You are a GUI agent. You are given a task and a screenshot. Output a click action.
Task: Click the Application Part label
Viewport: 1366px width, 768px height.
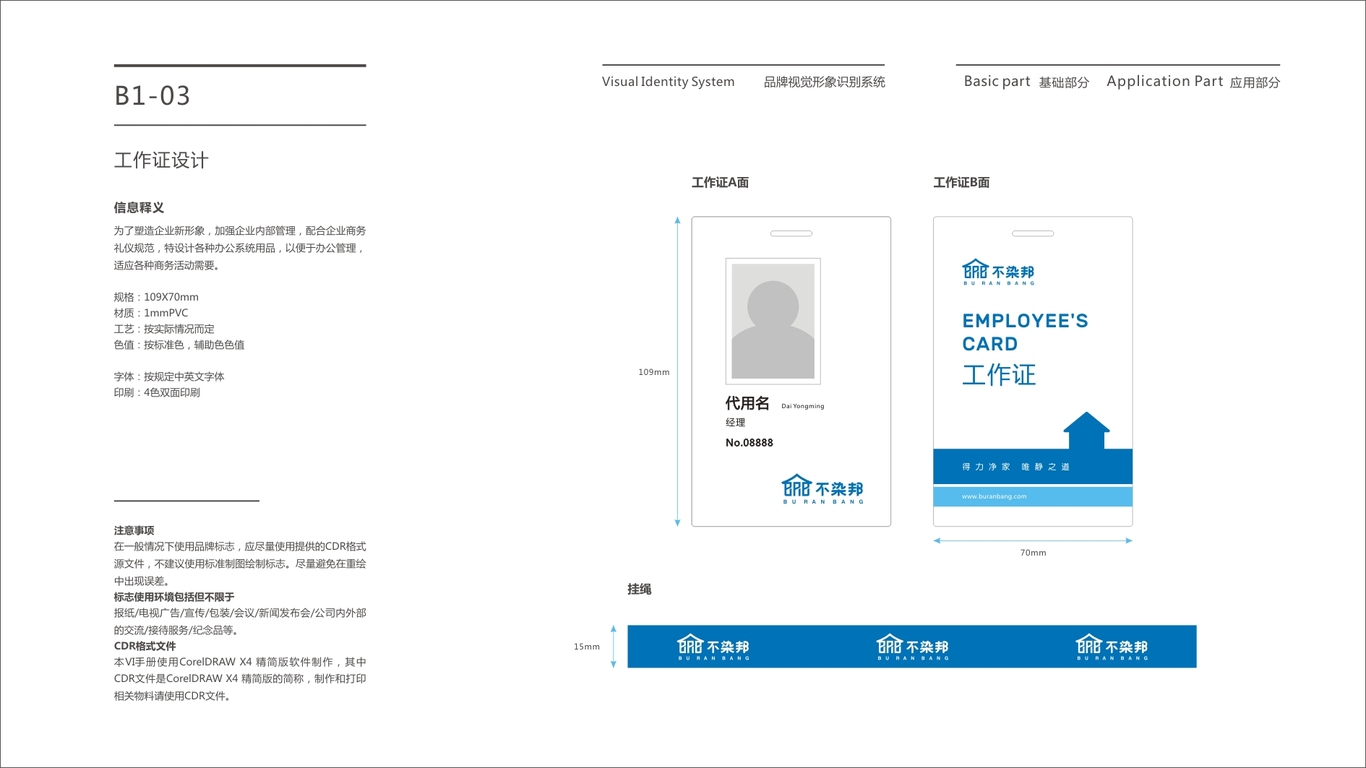pos(1165,81)
